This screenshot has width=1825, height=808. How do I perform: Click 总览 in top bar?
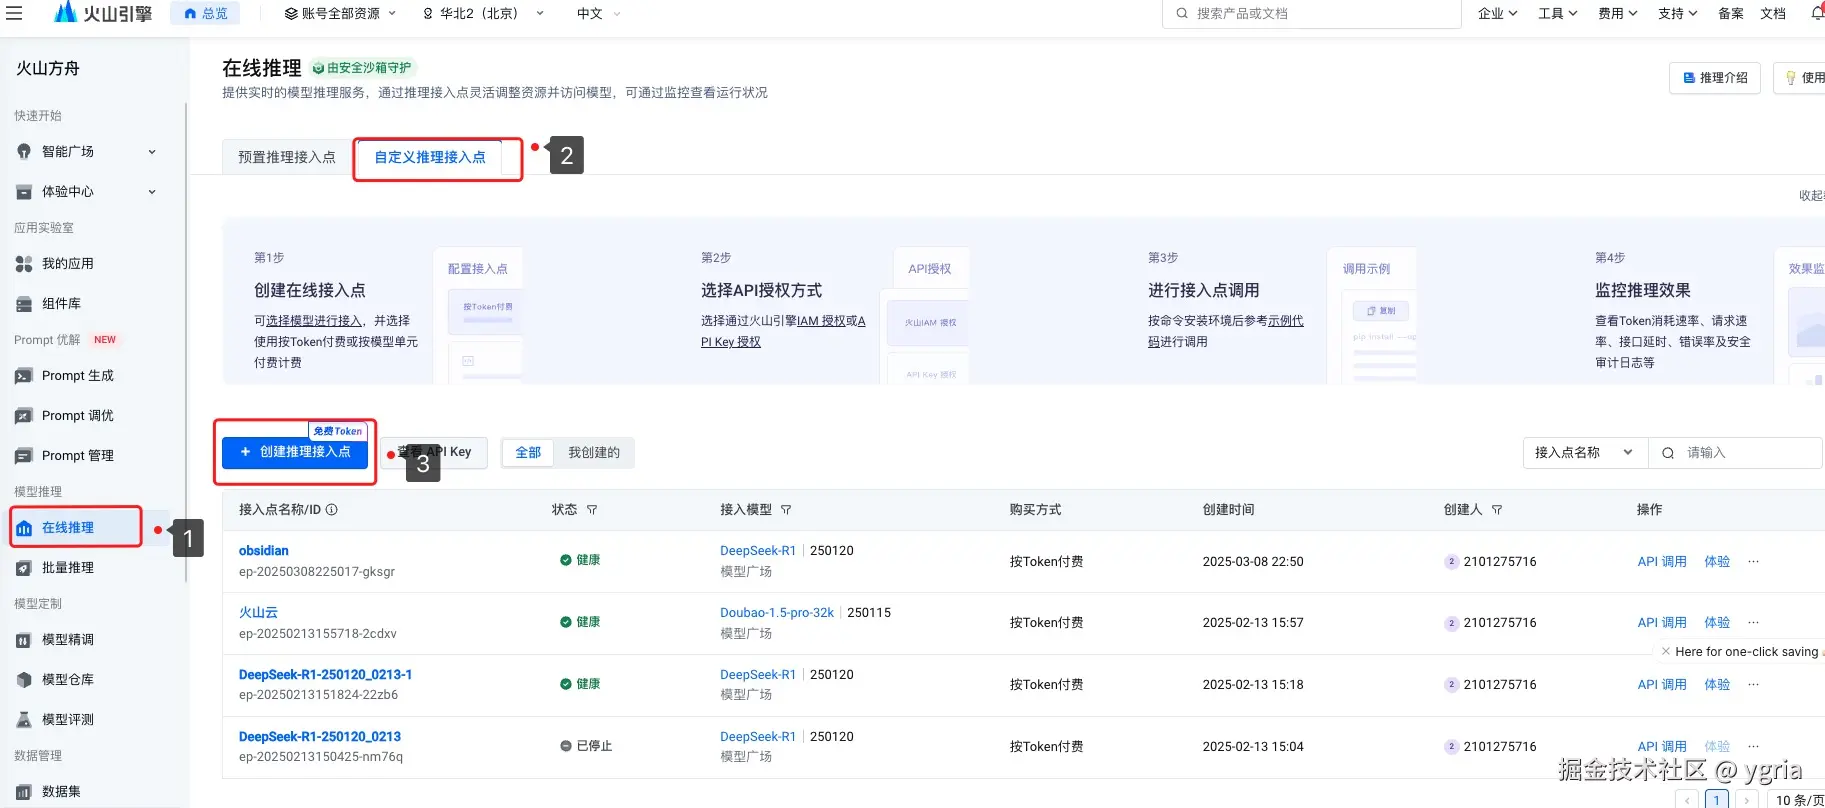[205, 13]
